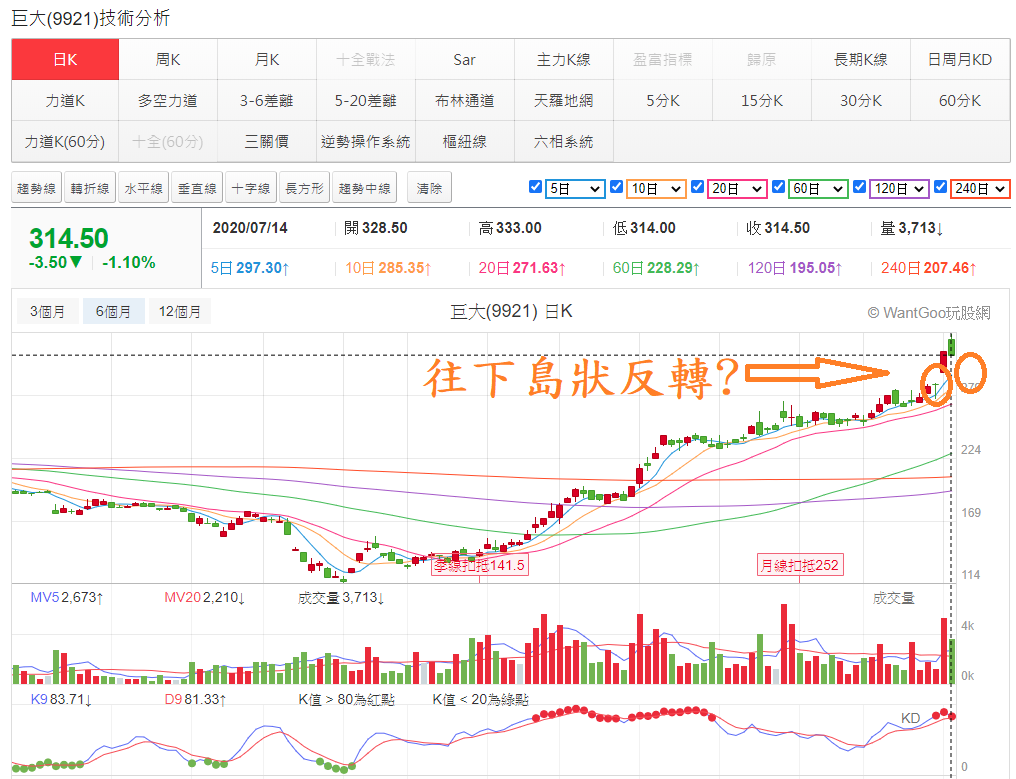
Task: Open the 布林通道 tab
Action: [x=465, y=100]
